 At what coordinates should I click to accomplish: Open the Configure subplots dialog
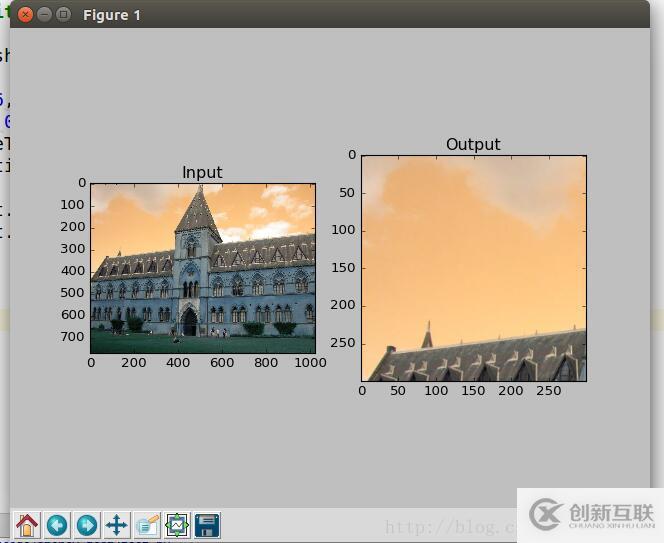tap(177, 525)
